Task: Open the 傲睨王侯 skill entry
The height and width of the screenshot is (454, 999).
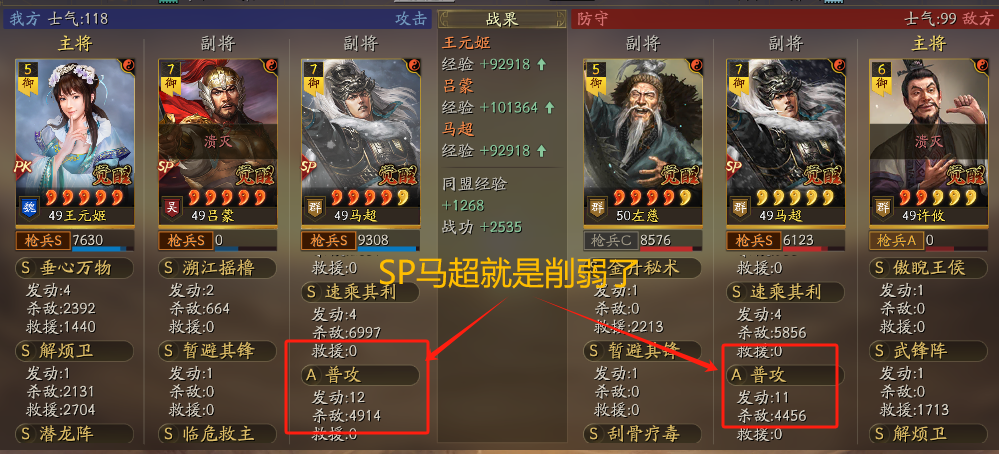Action: point(928,268)
